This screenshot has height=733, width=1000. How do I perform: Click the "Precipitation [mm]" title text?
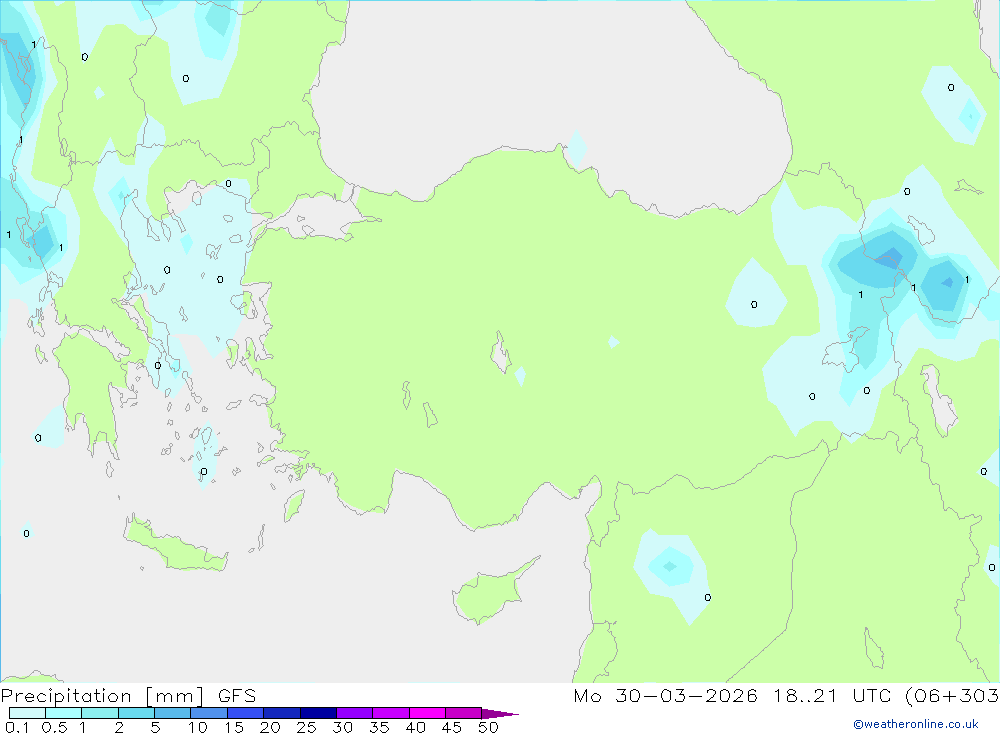click(x=103, y=696)
